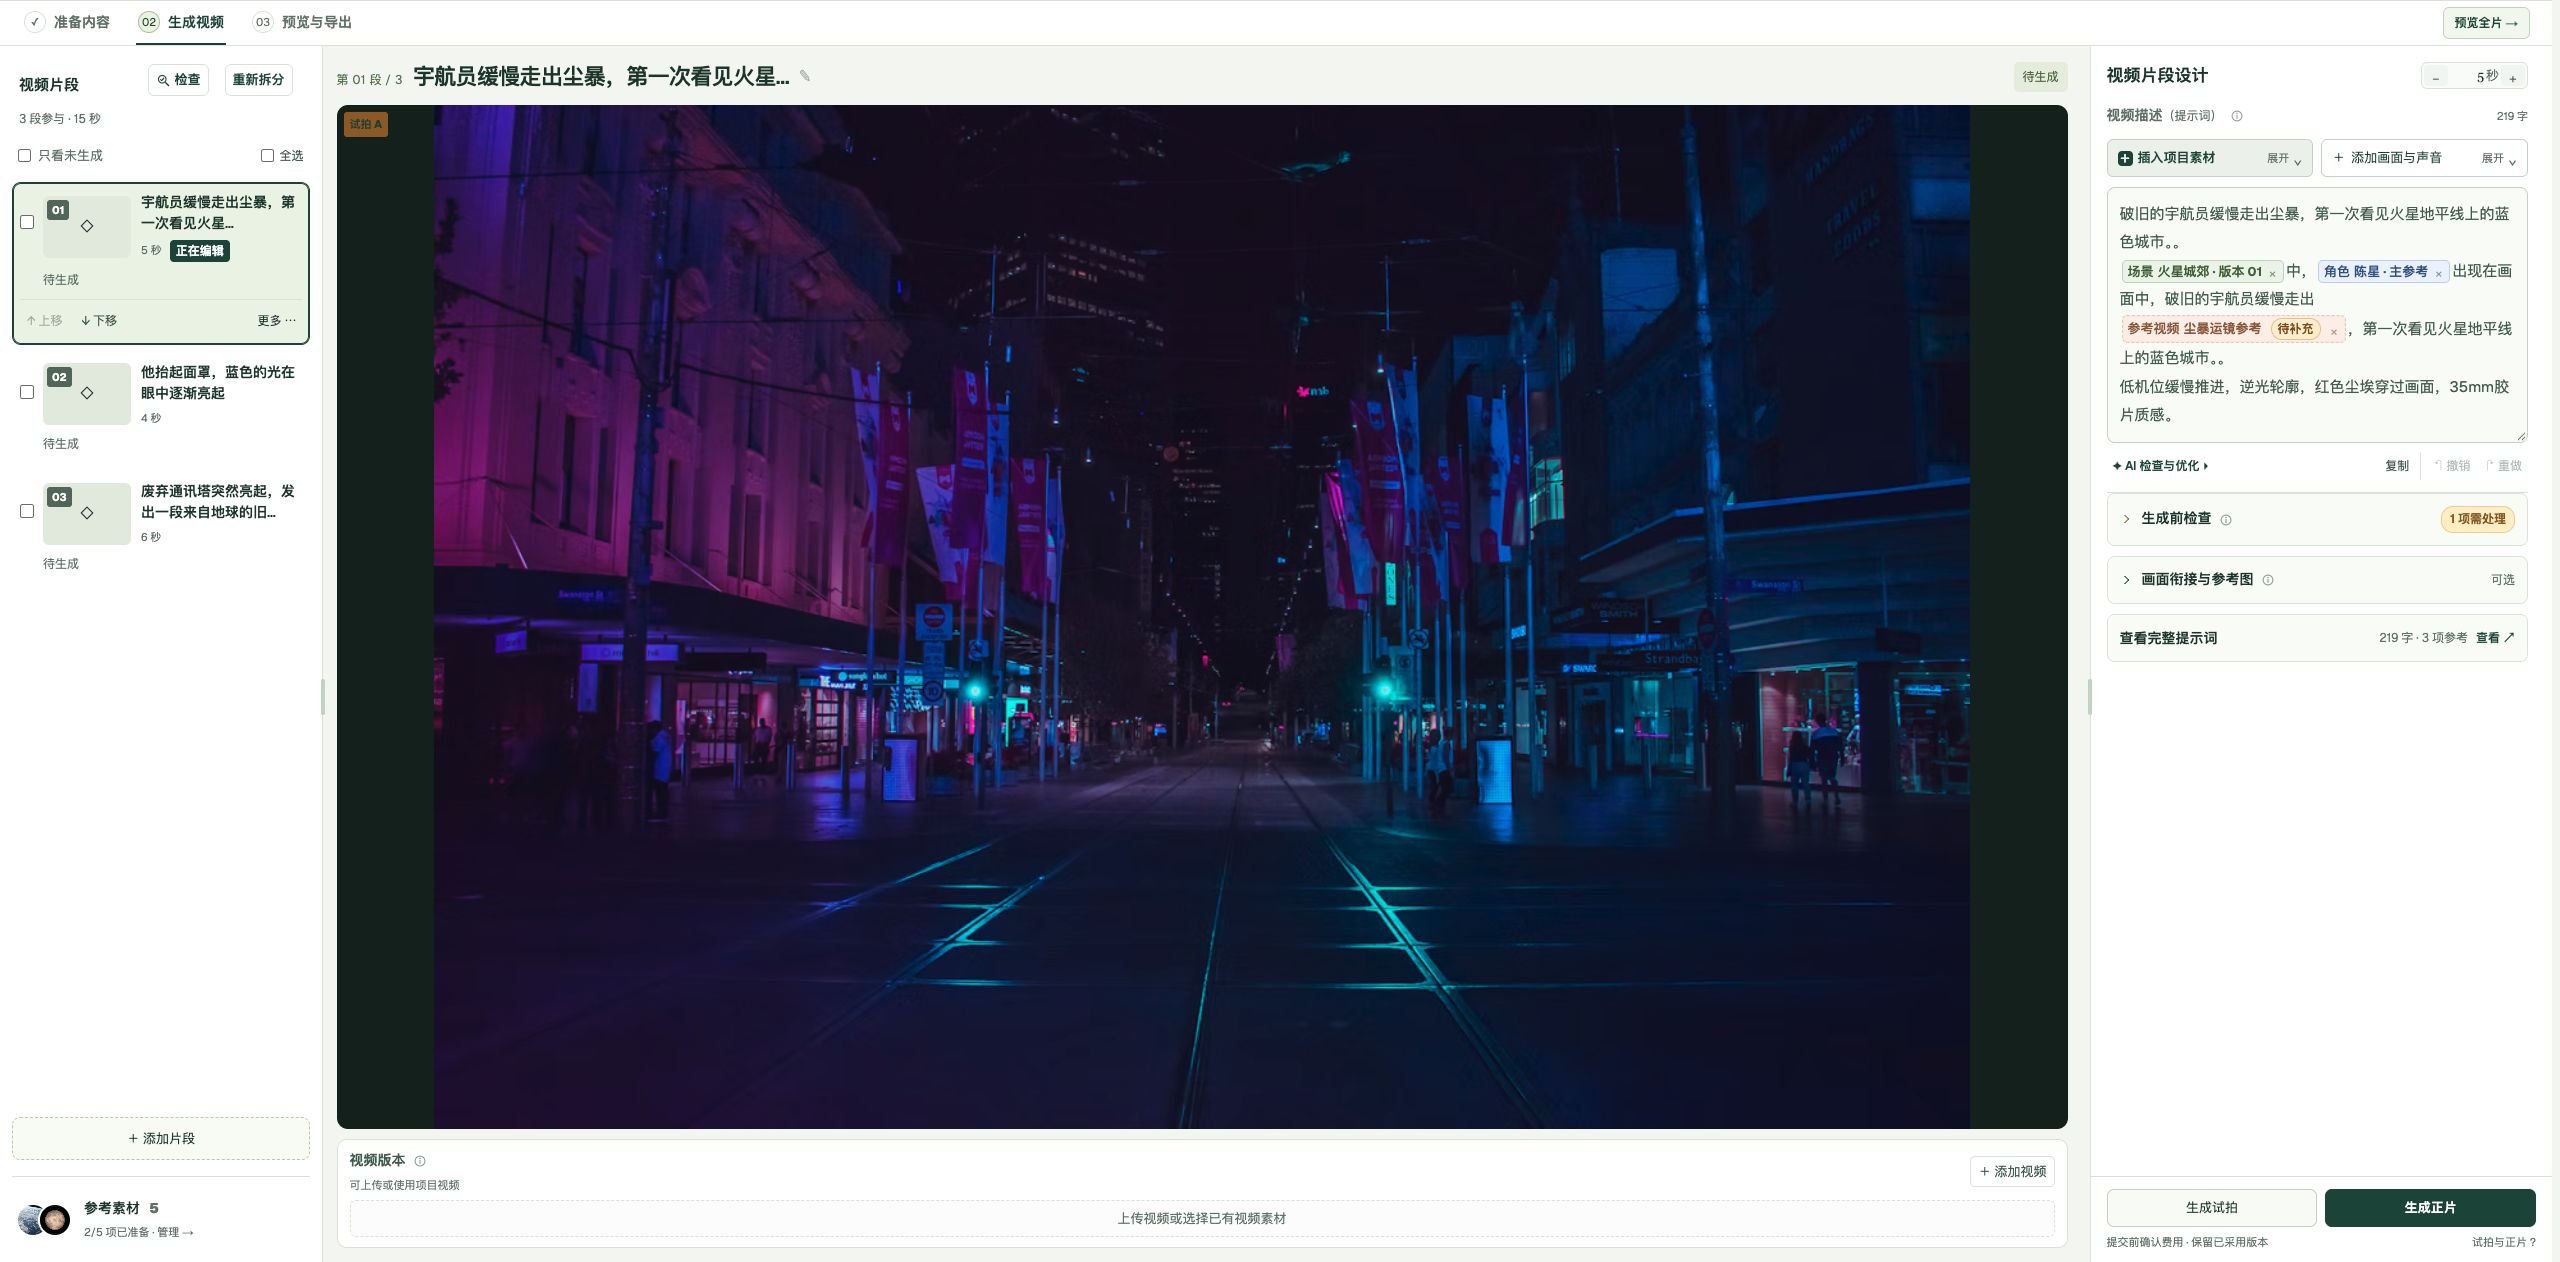The width and height of the screenshot is (2560, 1262).
Task: Increase segment duration with plus button
Action: pos(2512,78)
